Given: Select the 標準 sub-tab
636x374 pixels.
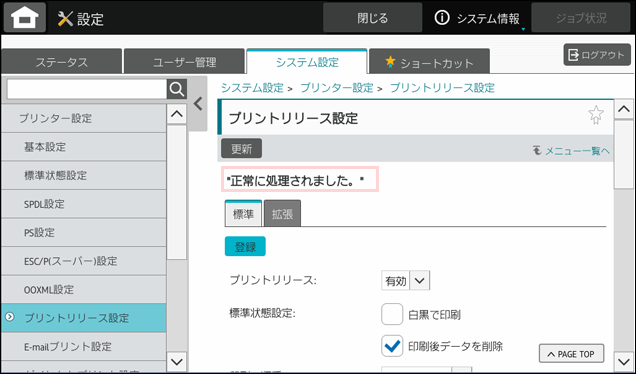Looking at the screenshot, I should [243, 214].
